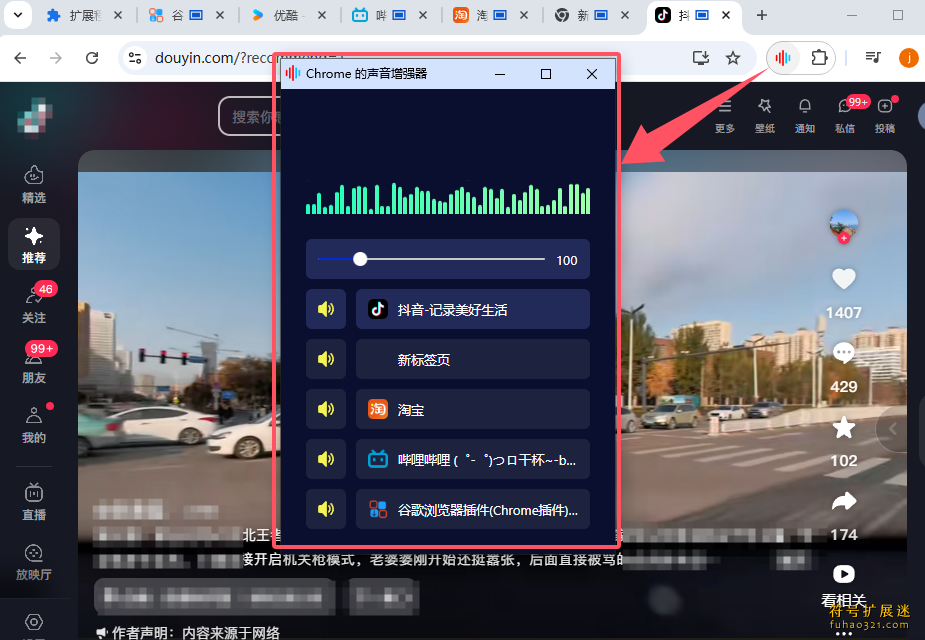The image size is (925, 640).
Task: Open the media control icon in Chrome toolbar
Action: pos(873,58)
